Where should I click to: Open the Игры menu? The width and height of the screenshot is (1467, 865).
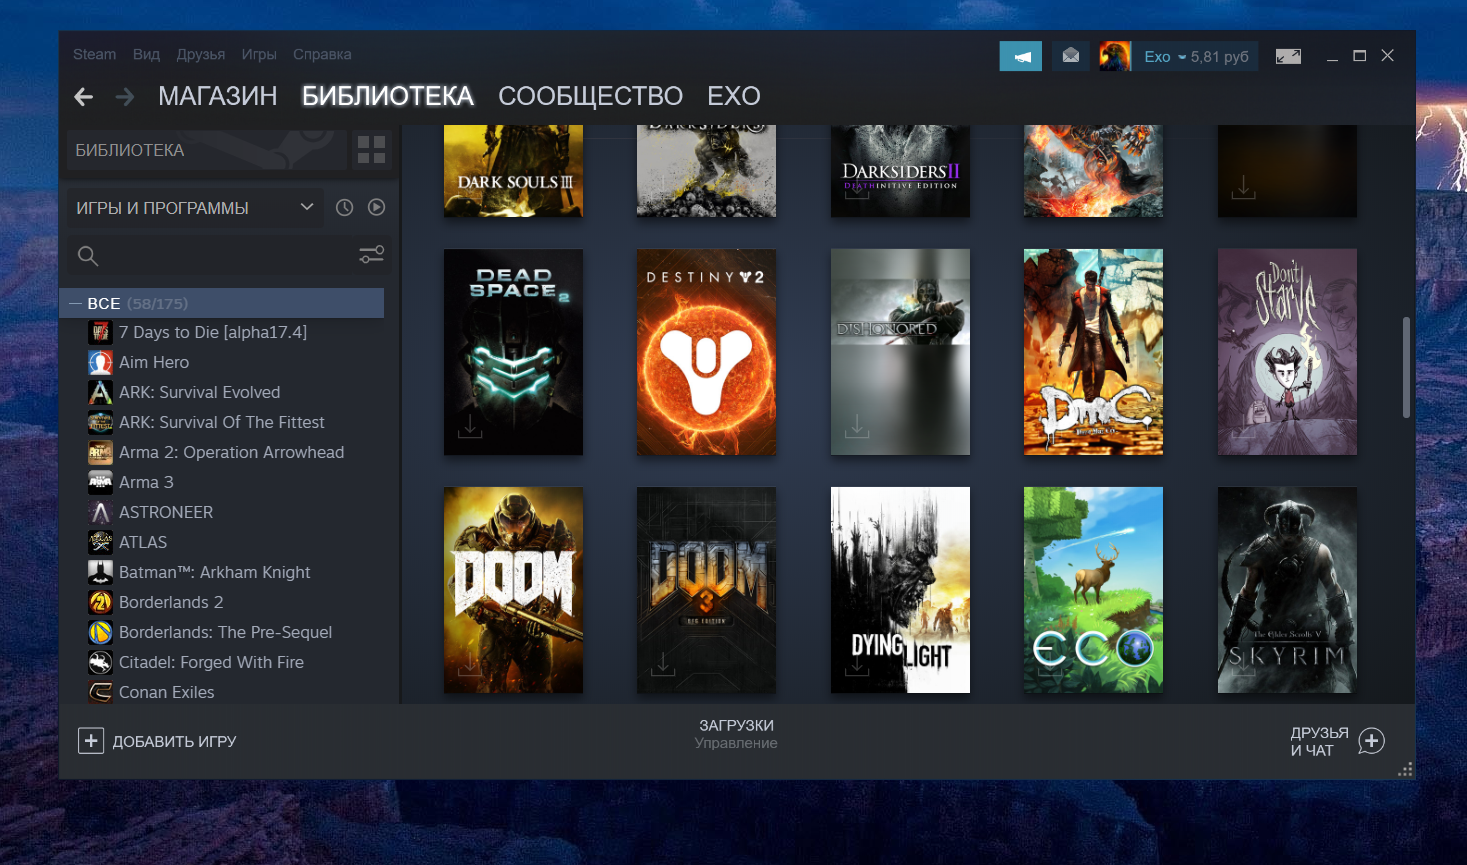(259, 54)
